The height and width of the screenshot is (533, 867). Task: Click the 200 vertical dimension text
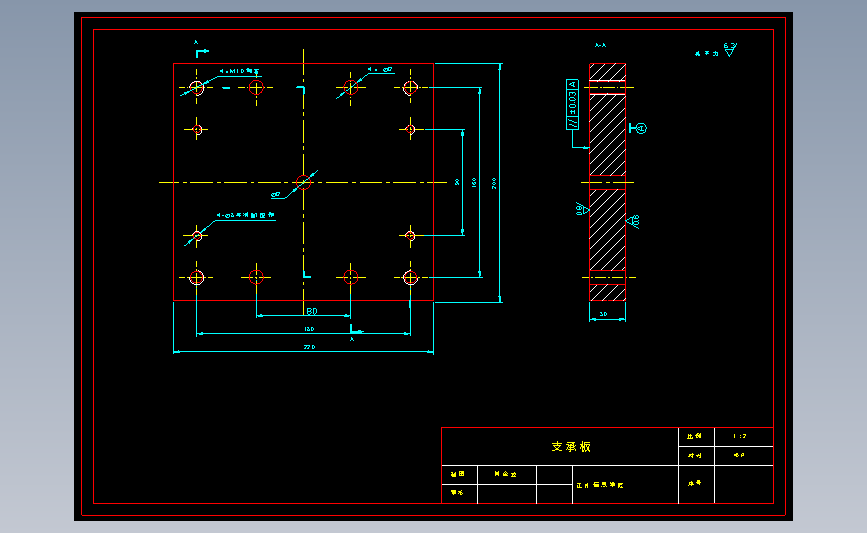(494, 184)
